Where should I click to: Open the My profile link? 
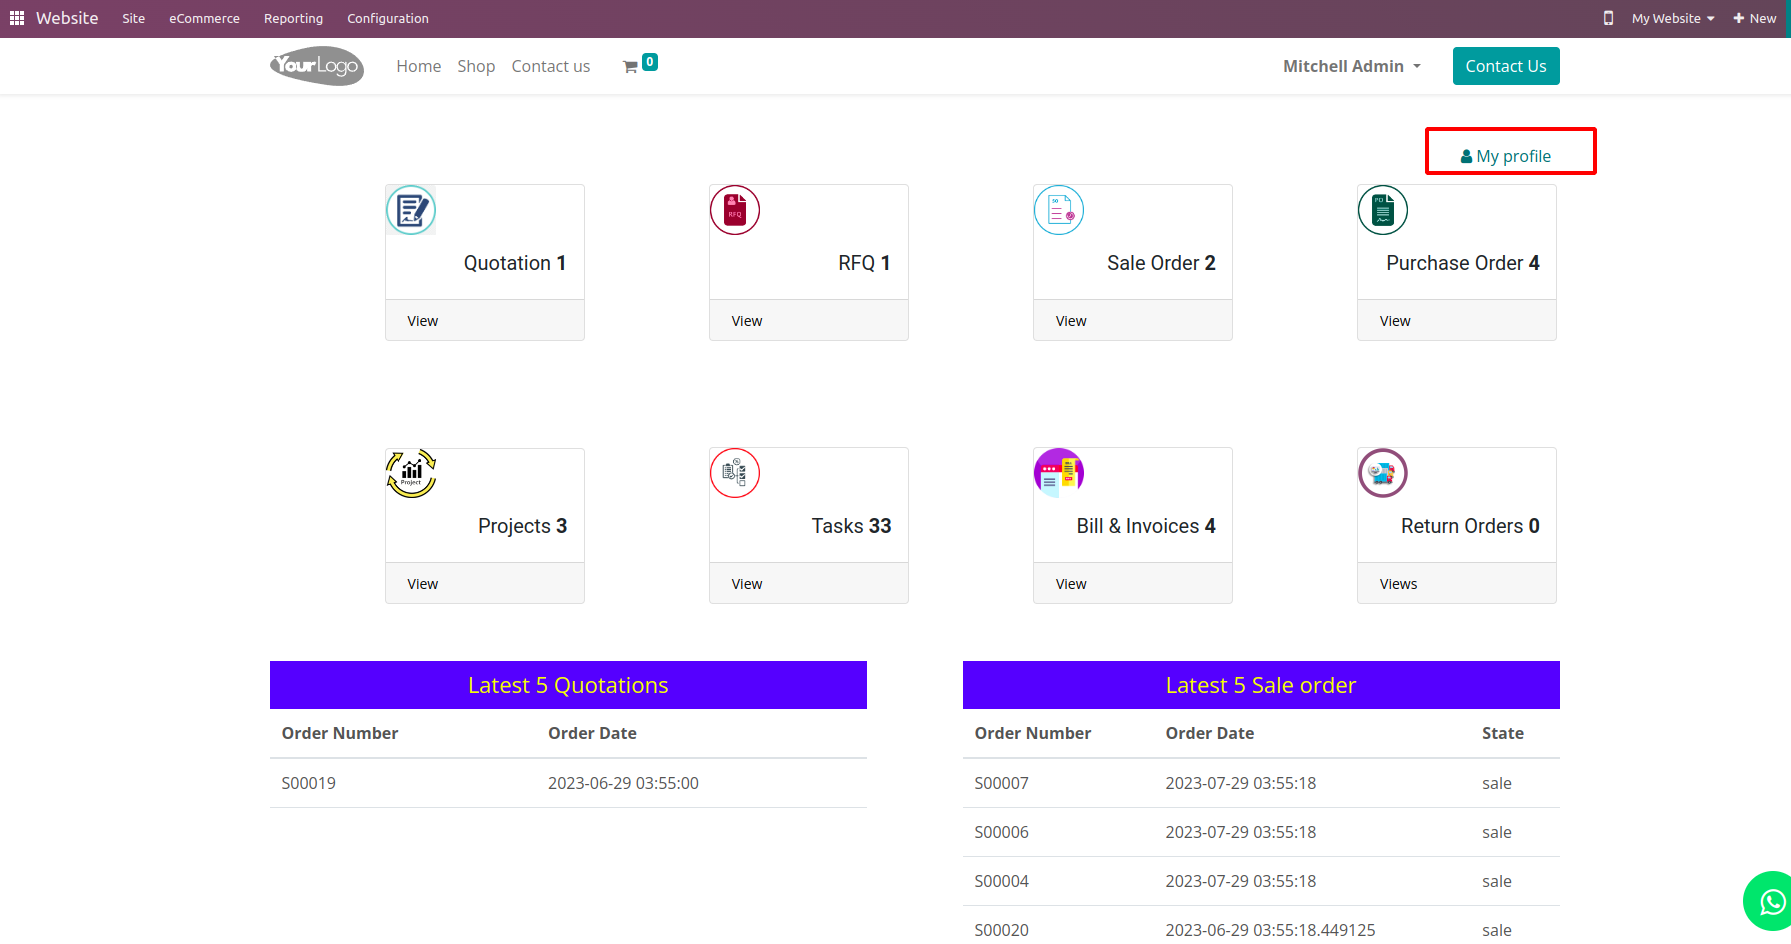point(1506,156)
